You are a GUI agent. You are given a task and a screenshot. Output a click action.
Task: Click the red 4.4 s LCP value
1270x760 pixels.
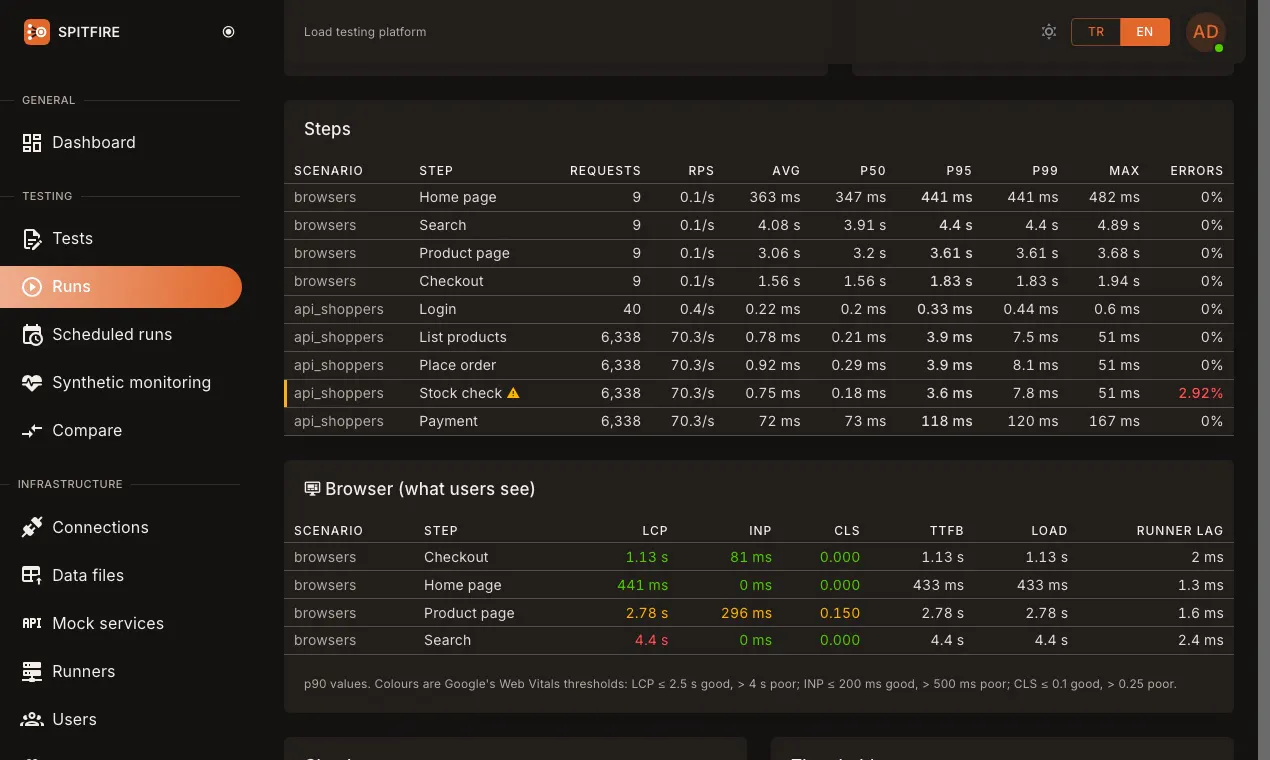click(x=651, y=640)
